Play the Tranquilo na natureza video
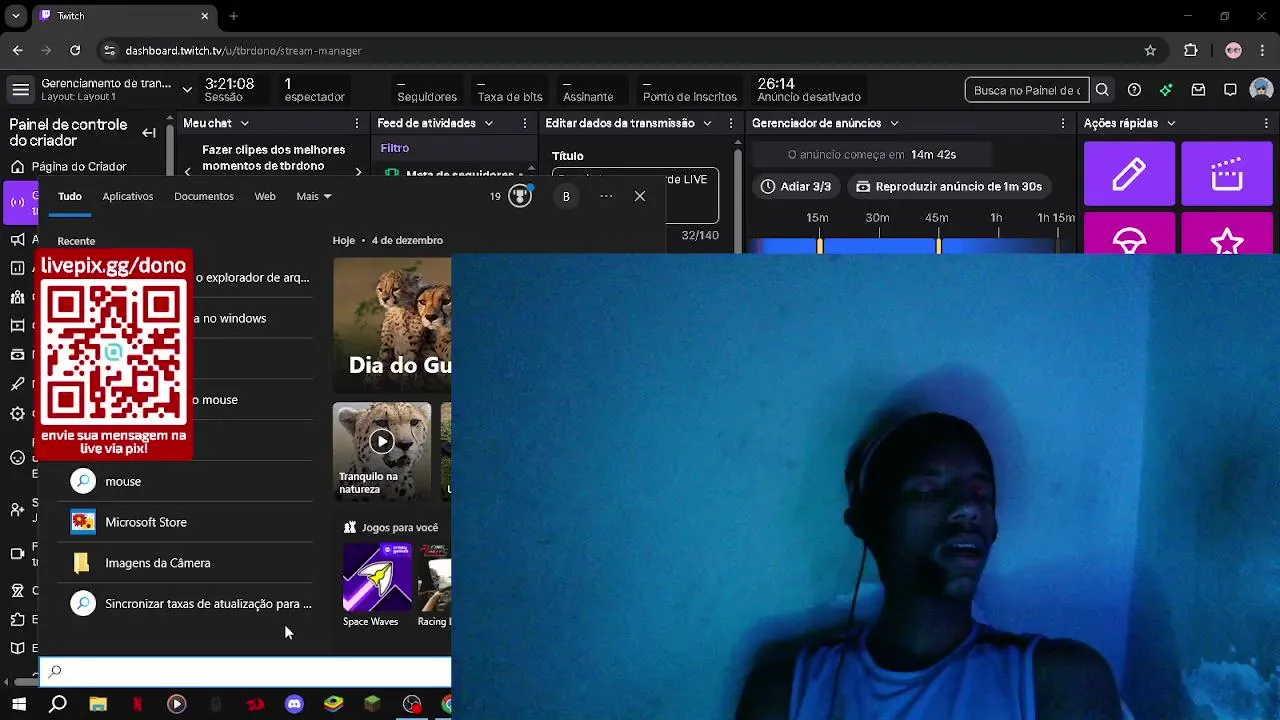This screenshot has height=720, width=1280. click(x=382, y=441)
